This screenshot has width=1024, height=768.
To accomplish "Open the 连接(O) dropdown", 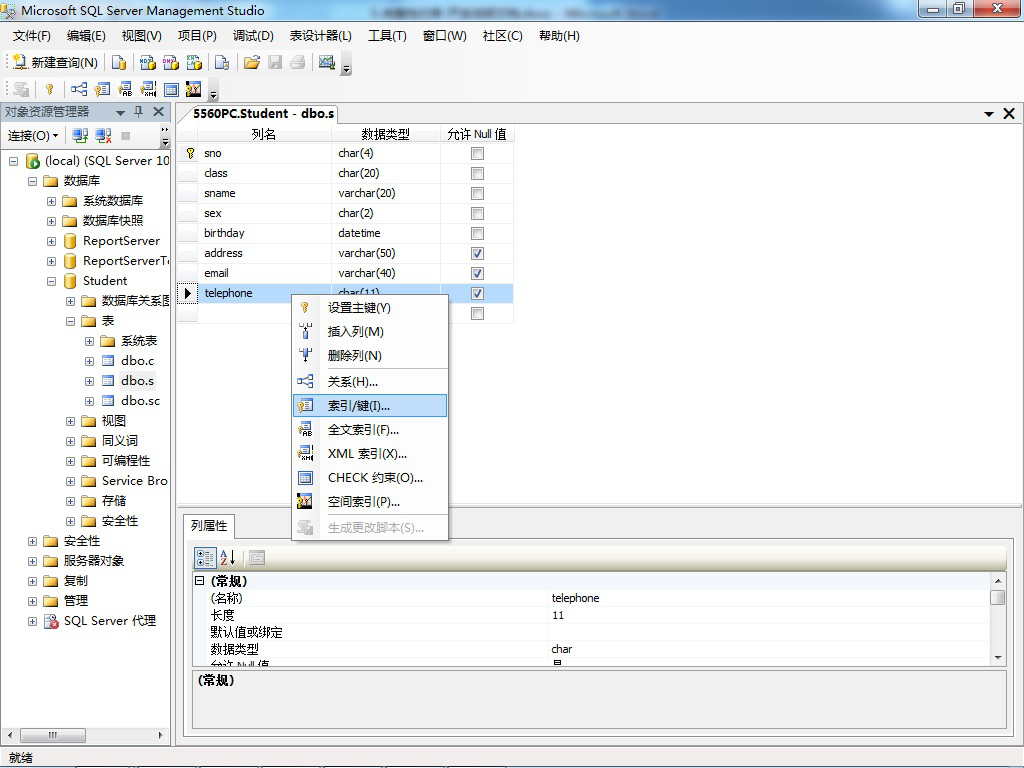I will tap(33, 135).
